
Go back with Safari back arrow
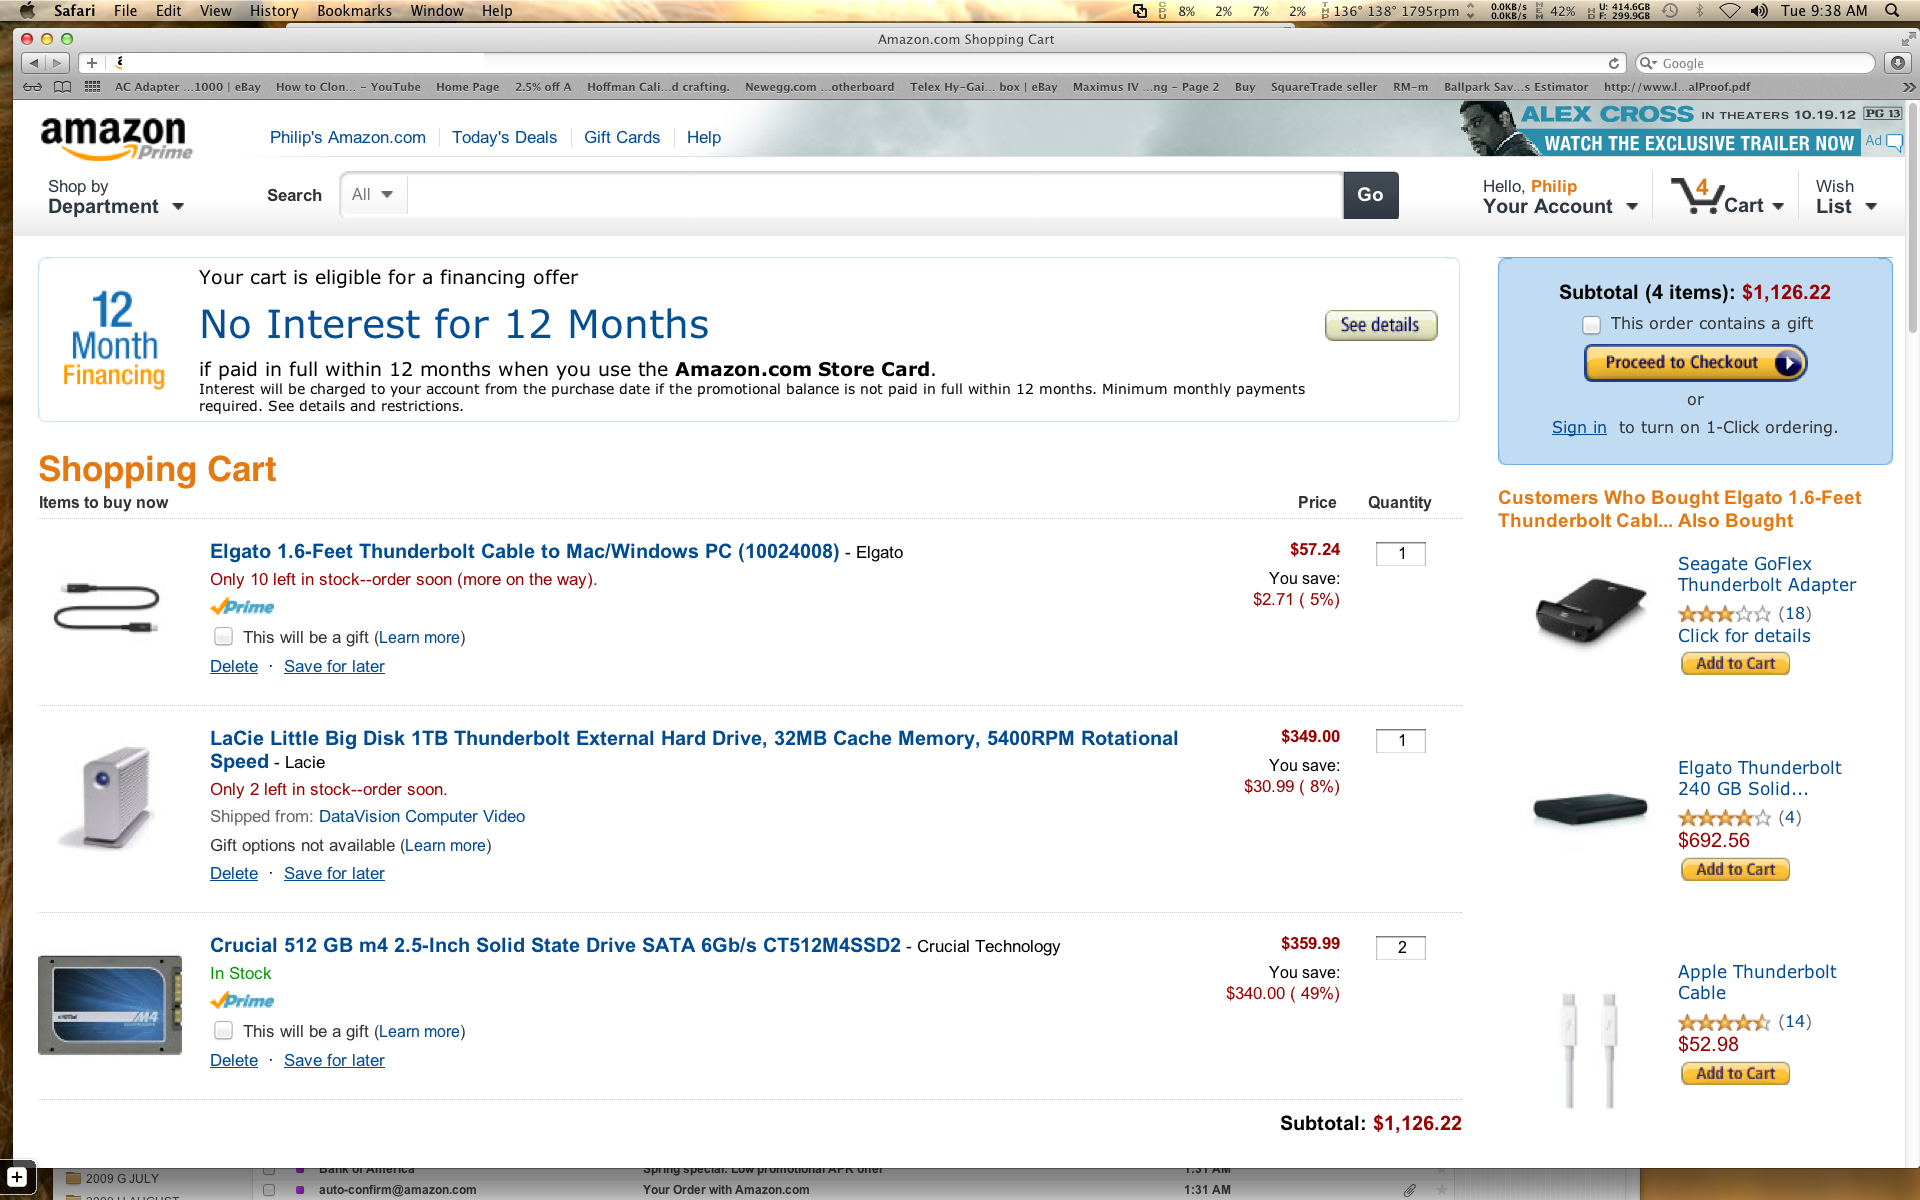[x=33, y=63]
